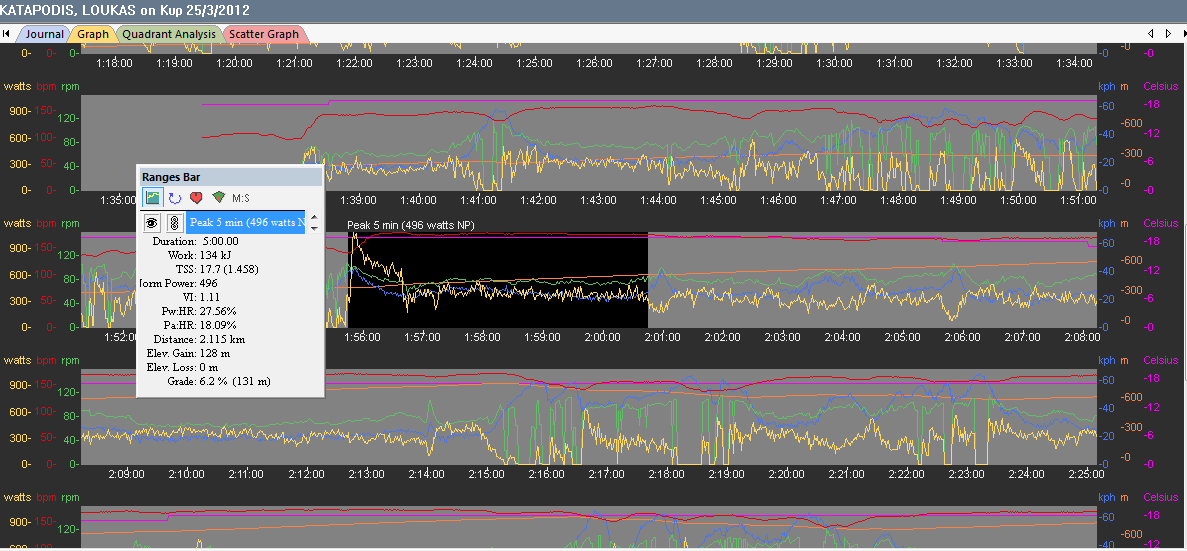Step down in the ranges list spinner
Screen dimensions: 1187x551
click(314, 228)
